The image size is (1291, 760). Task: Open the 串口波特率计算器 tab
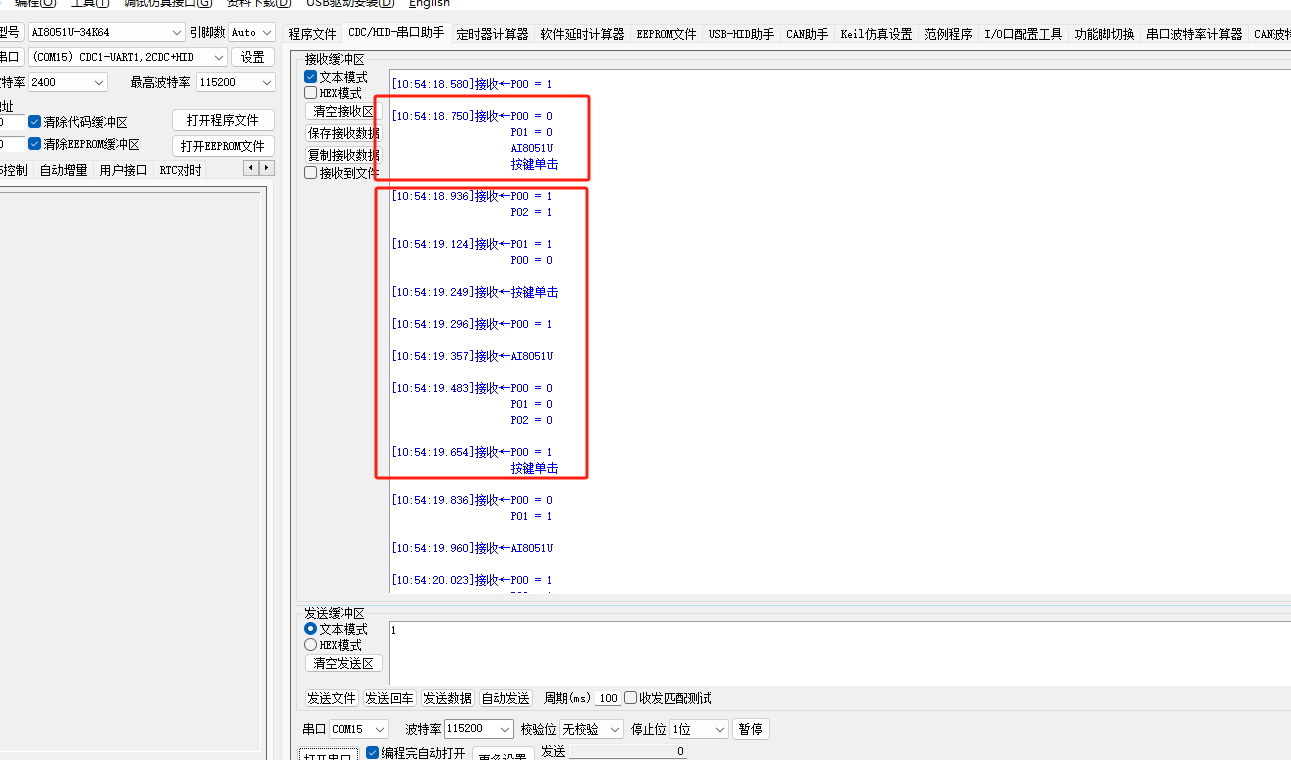coord(1194,34)
